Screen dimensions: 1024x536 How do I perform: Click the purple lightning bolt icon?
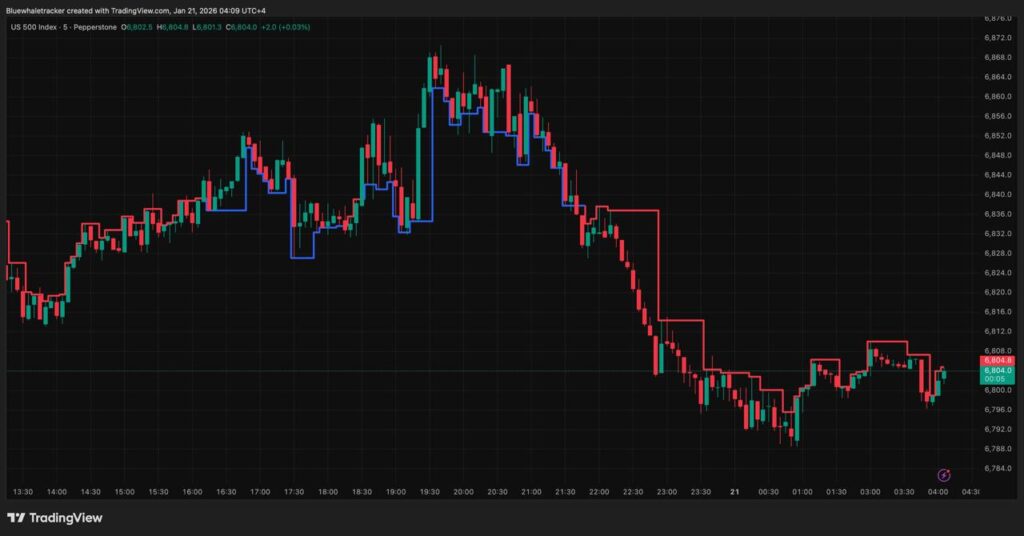coord(943,474)
